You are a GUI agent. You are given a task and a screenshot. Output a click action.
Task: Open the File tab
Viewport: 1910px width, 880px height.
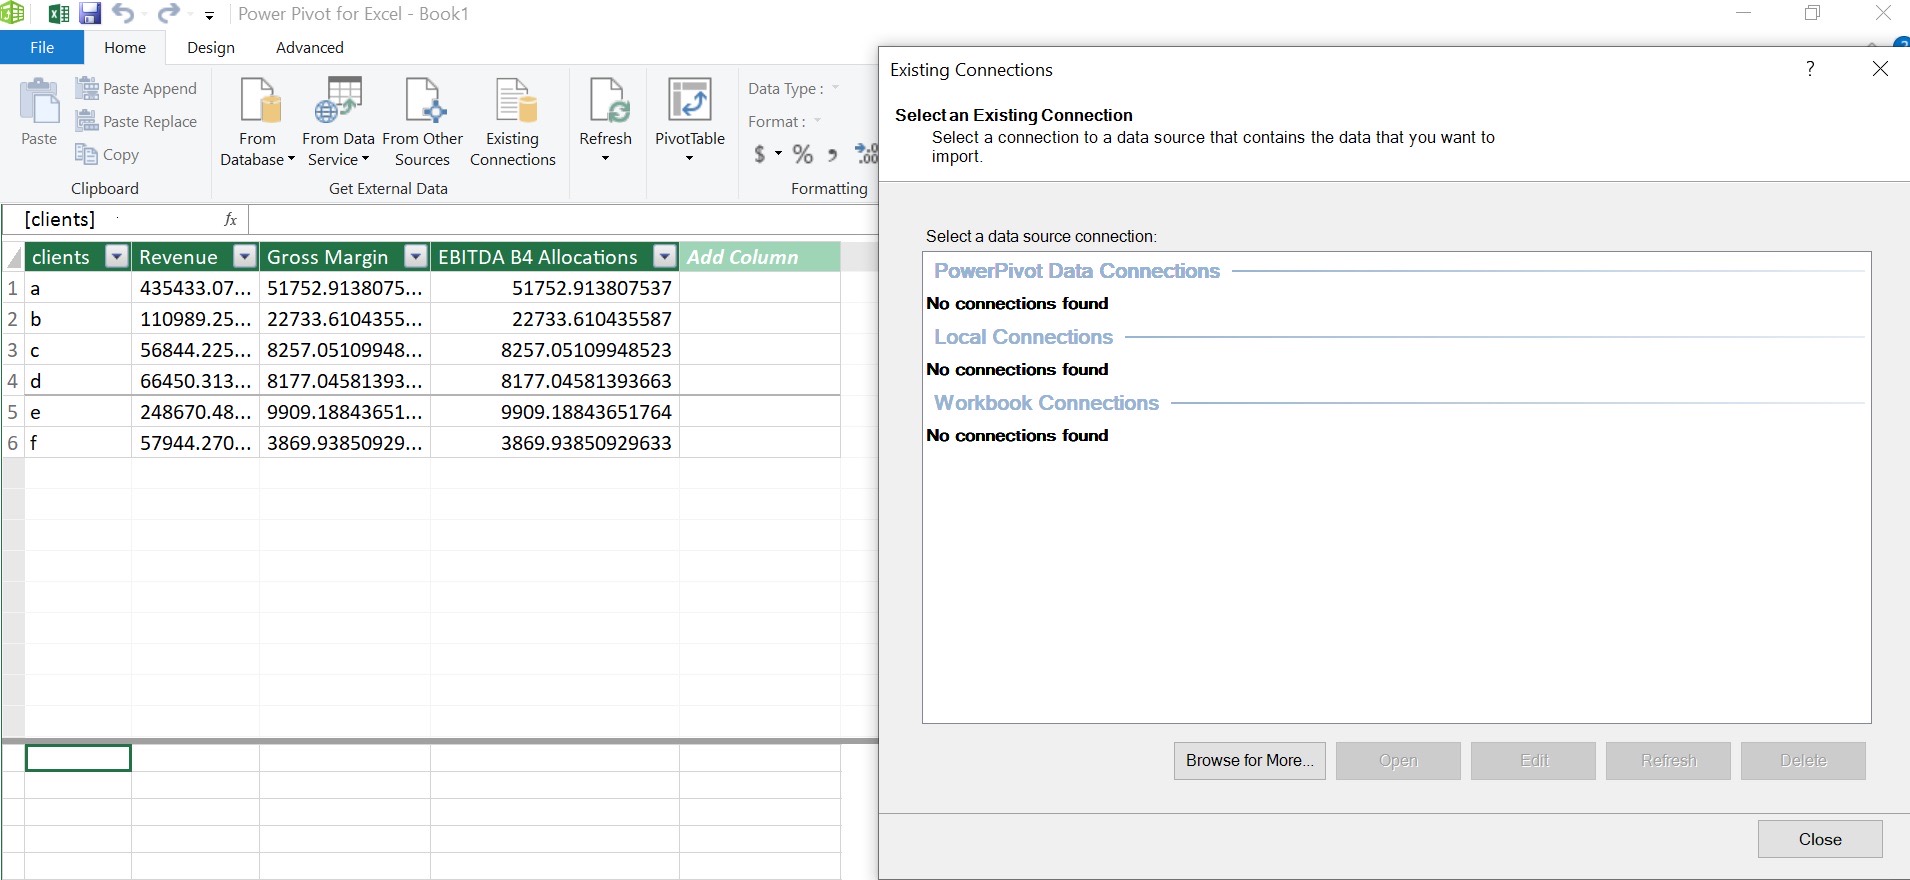tap(42, 47)
